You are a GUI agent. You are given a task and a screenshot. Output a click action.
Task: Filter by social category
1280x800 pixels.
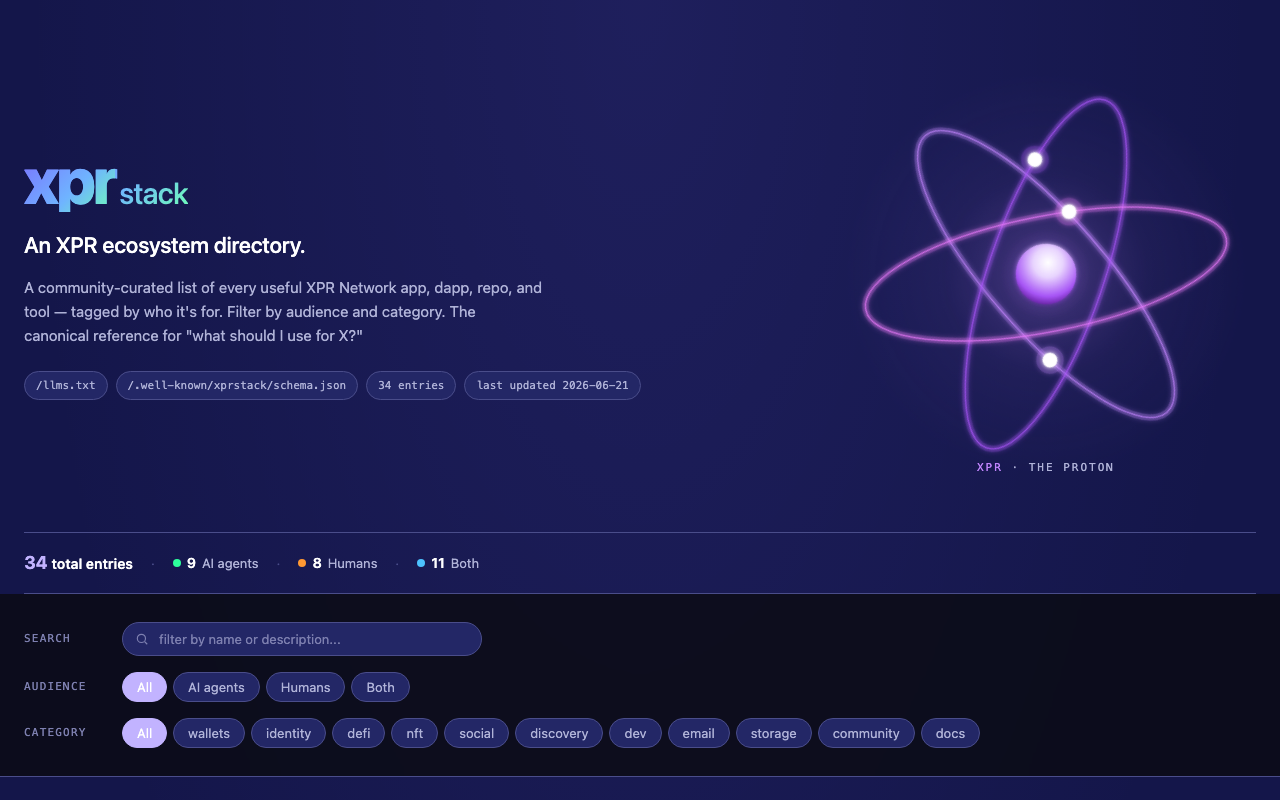pyautogui.click(x=477, y=733)
